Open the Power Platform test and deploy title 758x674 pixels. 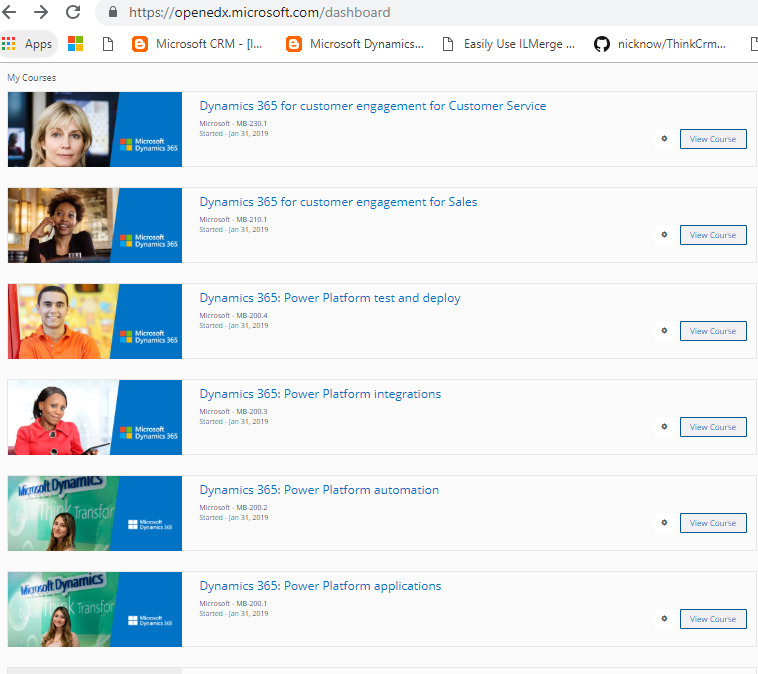[330, 298]
